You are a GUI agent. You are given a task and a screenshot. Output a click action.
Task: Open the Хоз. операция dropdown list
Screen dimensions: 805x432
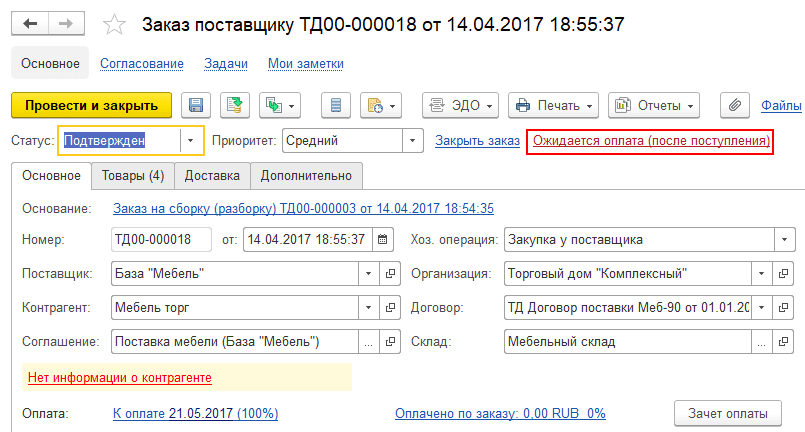[784, 239]
